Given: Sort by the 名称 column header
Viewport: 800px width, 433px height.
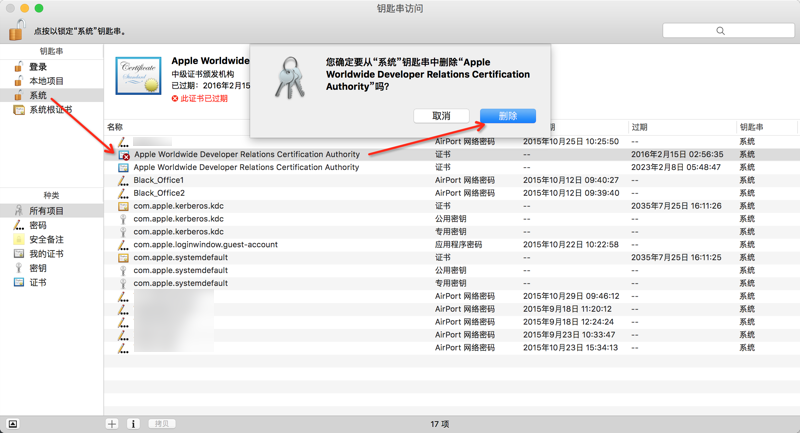Looking at the screenshot, I should pos(115,127).
